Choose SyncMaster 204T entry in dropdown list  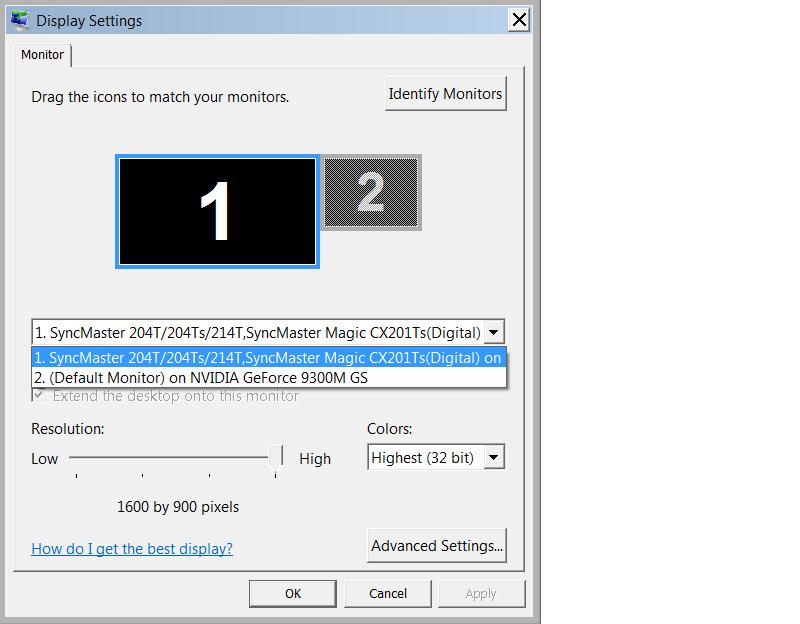pos(269,358)
